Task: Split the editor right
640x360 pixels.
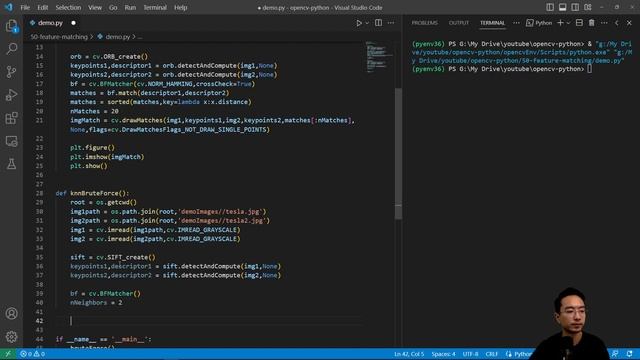Action: (x=378, y=23)
